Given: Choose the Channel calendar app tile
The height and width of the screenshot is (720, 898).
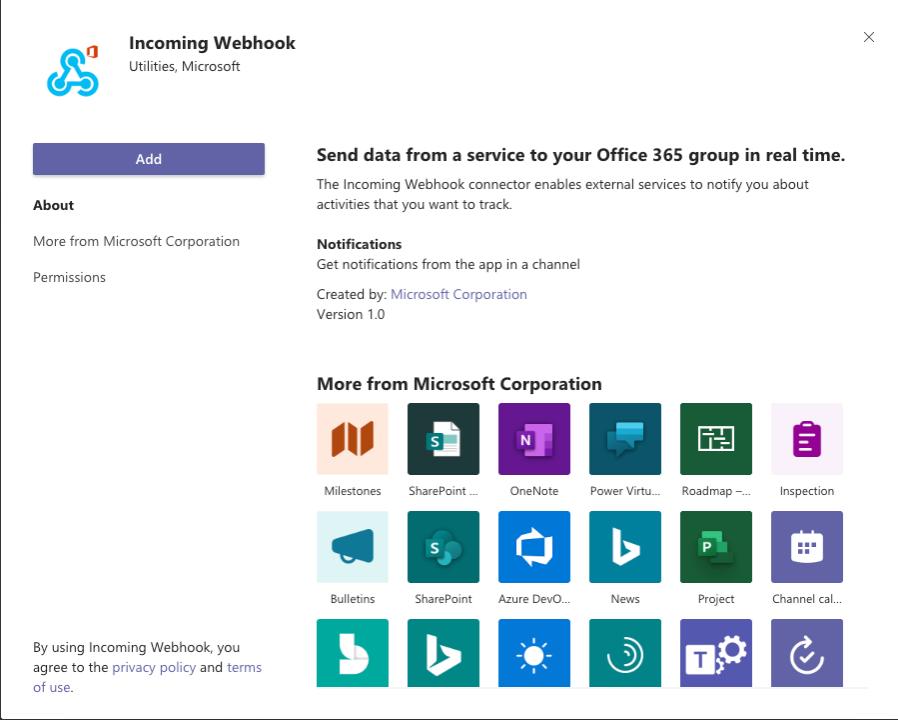Looking at the screenshot, I should click(807, 547).
